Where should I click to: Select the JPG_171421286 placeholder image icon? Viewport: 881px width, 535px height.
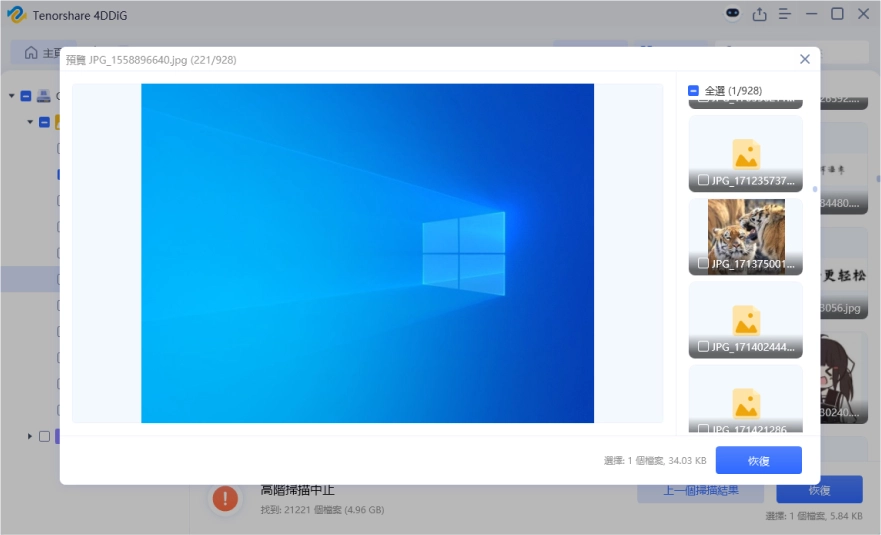click(746, 403)
